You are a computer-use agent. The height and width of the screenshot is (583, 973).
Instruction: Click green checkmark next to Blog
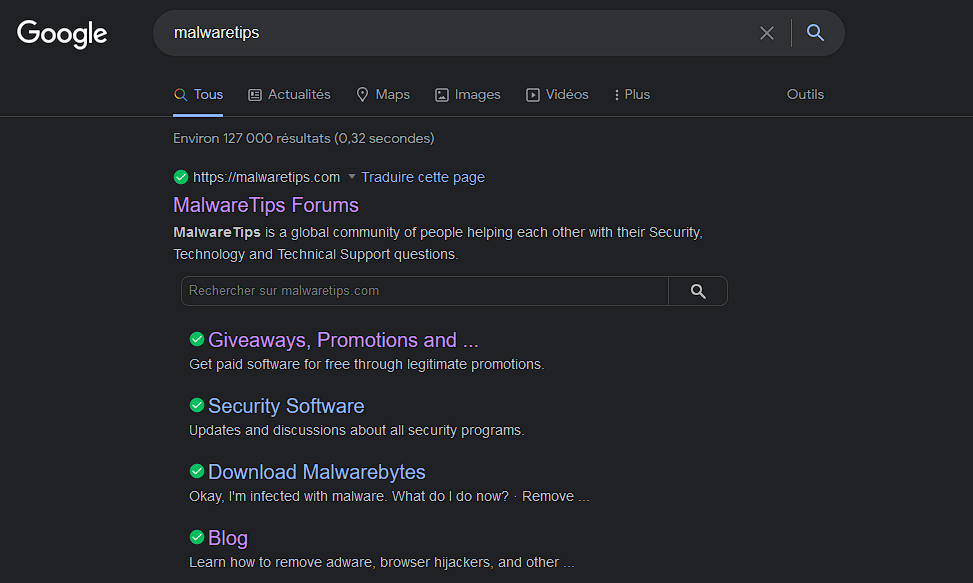tap(197, 537)
